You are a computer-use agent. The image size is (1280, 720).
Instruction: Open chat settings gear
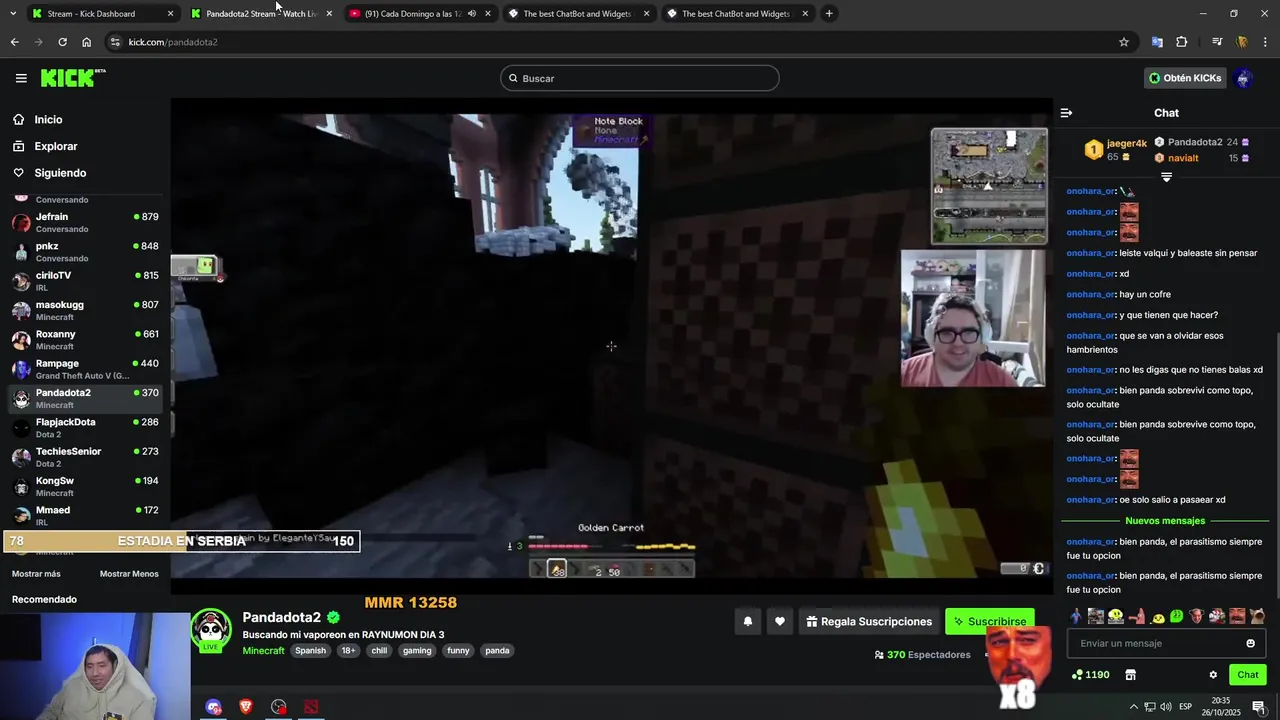click(x=1213, y=675)
